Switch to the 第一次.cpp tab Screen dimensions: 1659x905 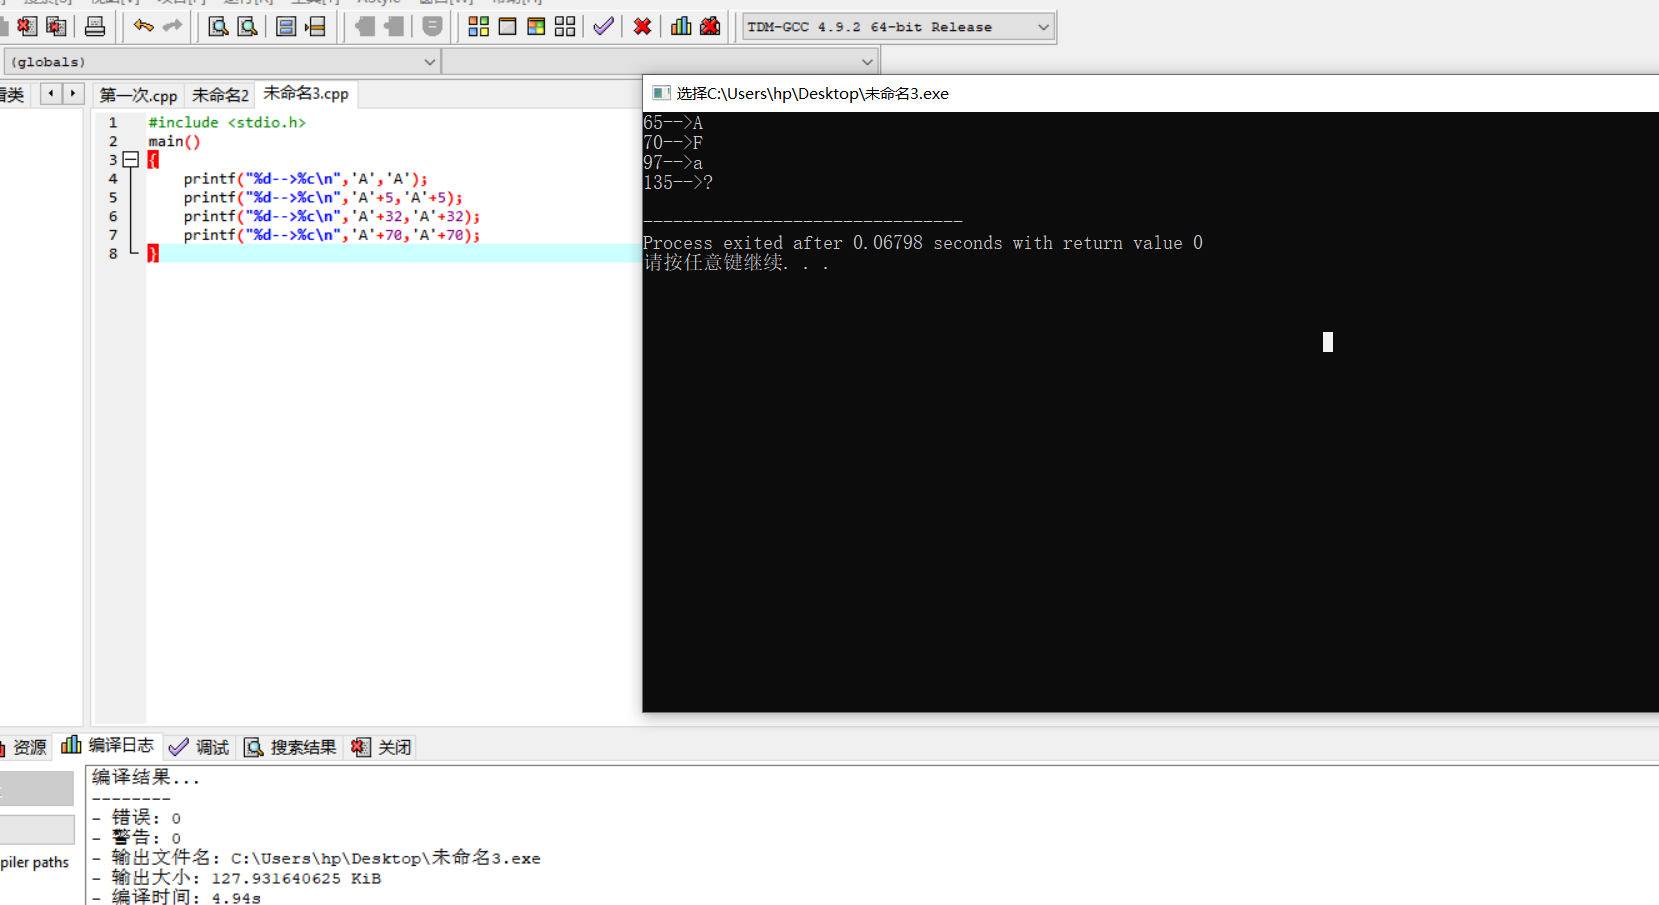[x=138, y=95]
